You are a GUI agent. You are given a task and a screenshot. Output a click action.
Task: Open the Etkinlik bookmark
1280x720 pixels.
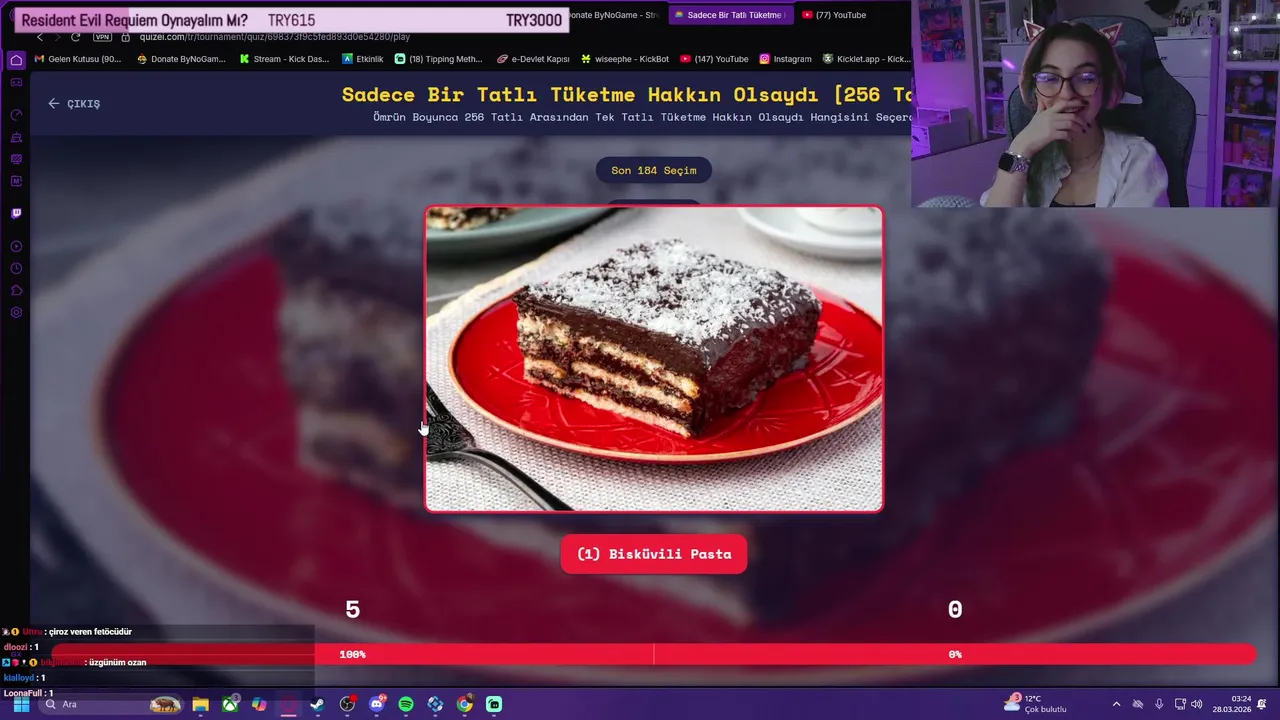[x=363, y=59]
